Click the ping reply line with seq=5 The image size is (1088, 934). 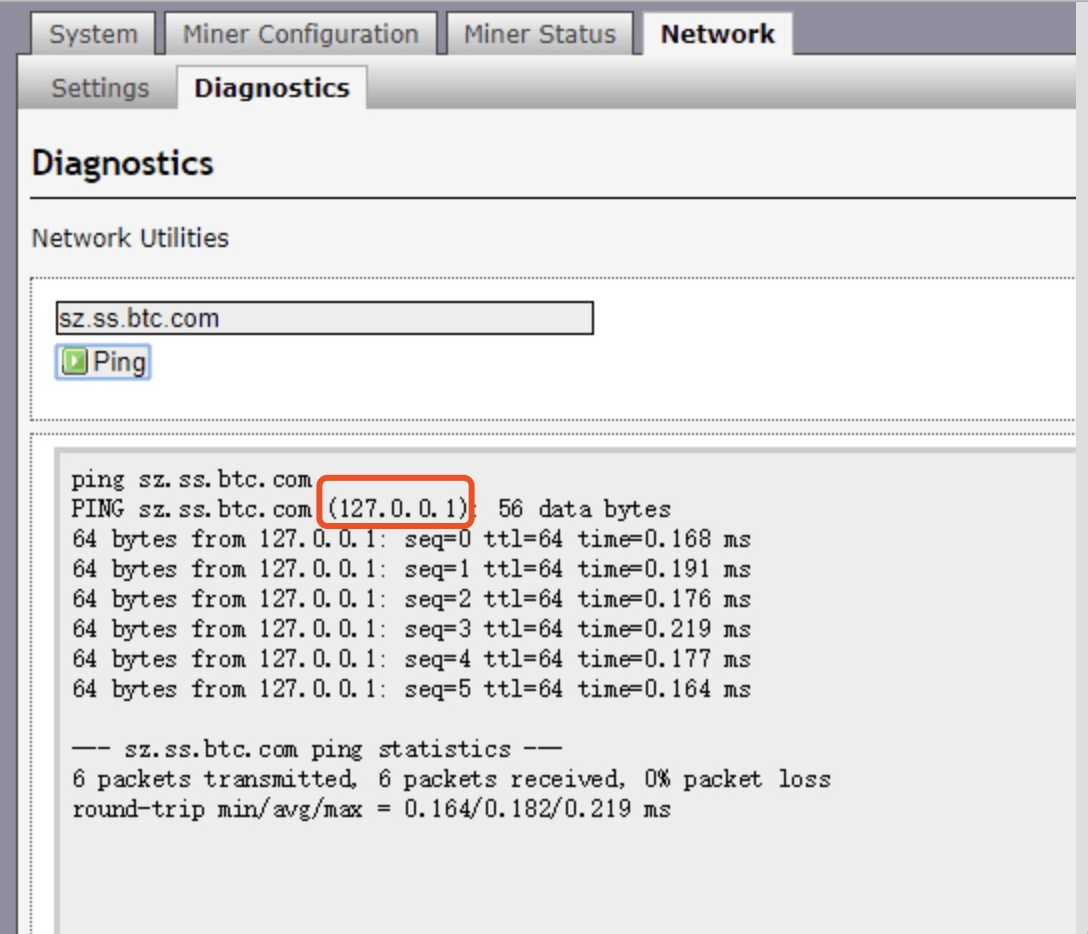click(411, 689)
